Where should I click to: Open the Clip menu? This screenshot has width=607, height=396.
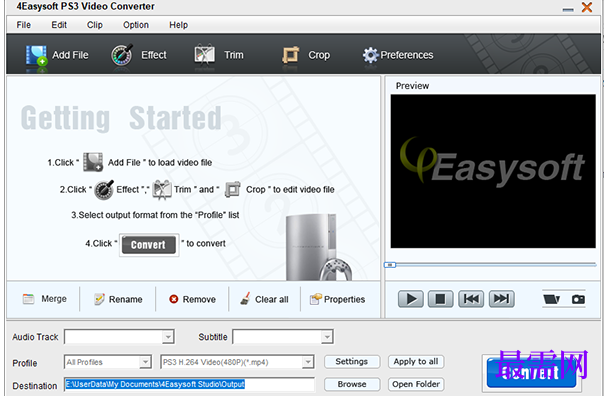point(94,25)
